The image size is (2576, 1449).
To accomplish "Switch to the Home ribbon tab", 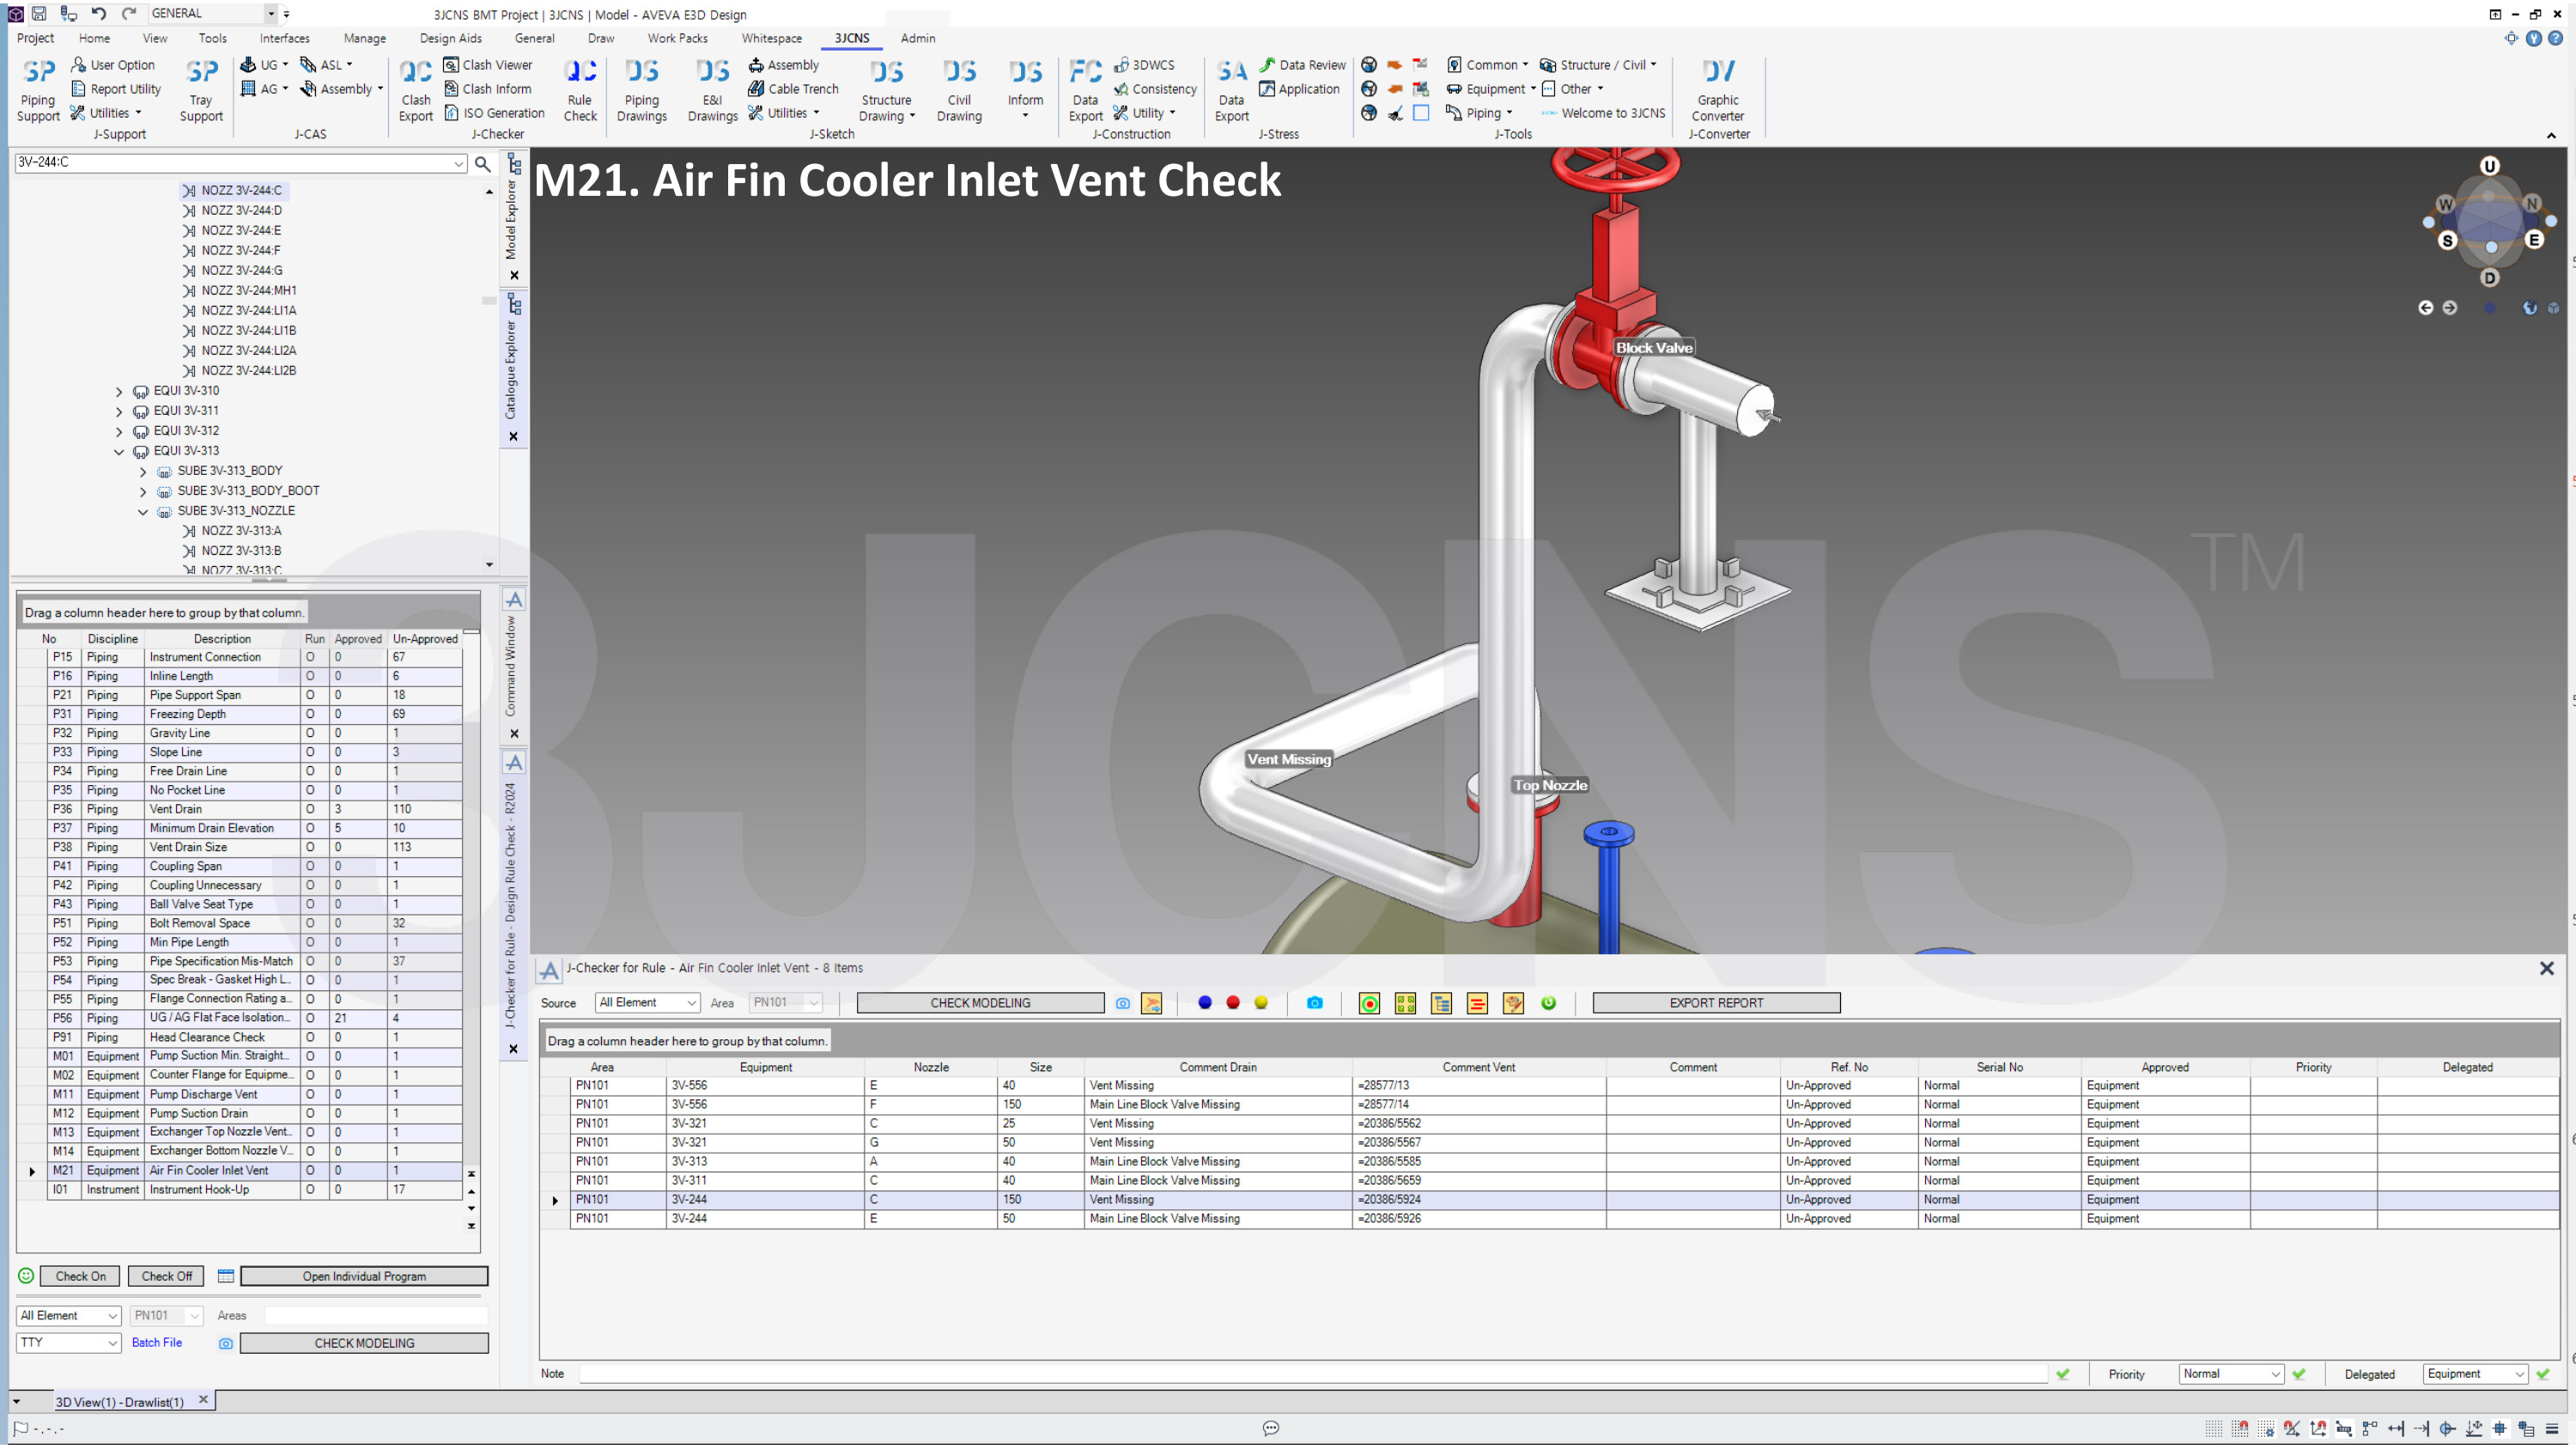I will (x=94, y=38).
